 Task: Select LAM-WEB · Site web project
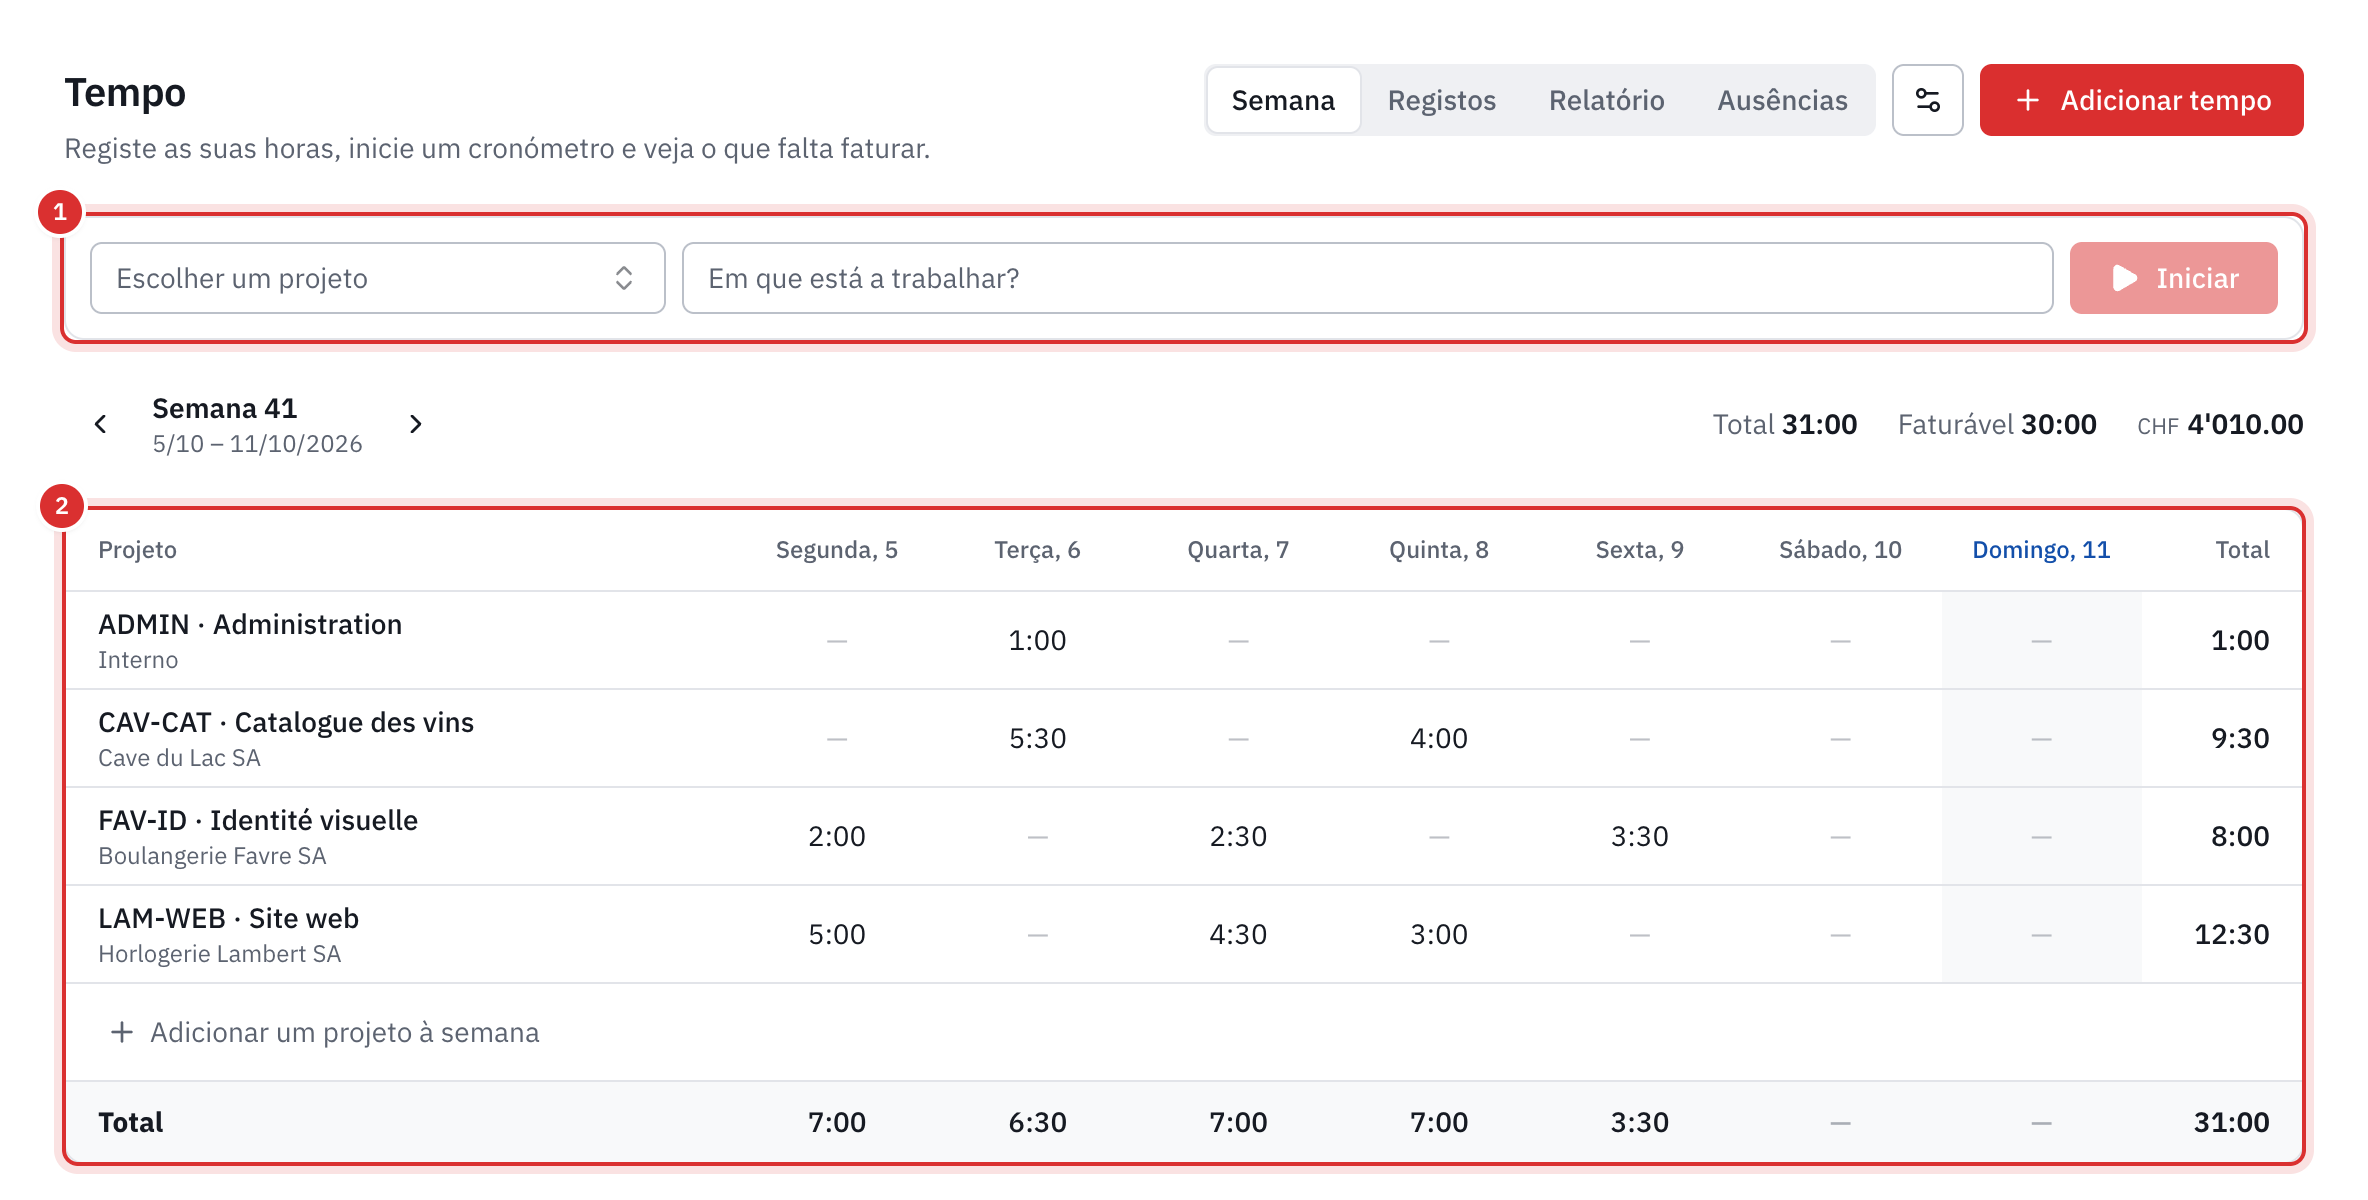point(228,918)
